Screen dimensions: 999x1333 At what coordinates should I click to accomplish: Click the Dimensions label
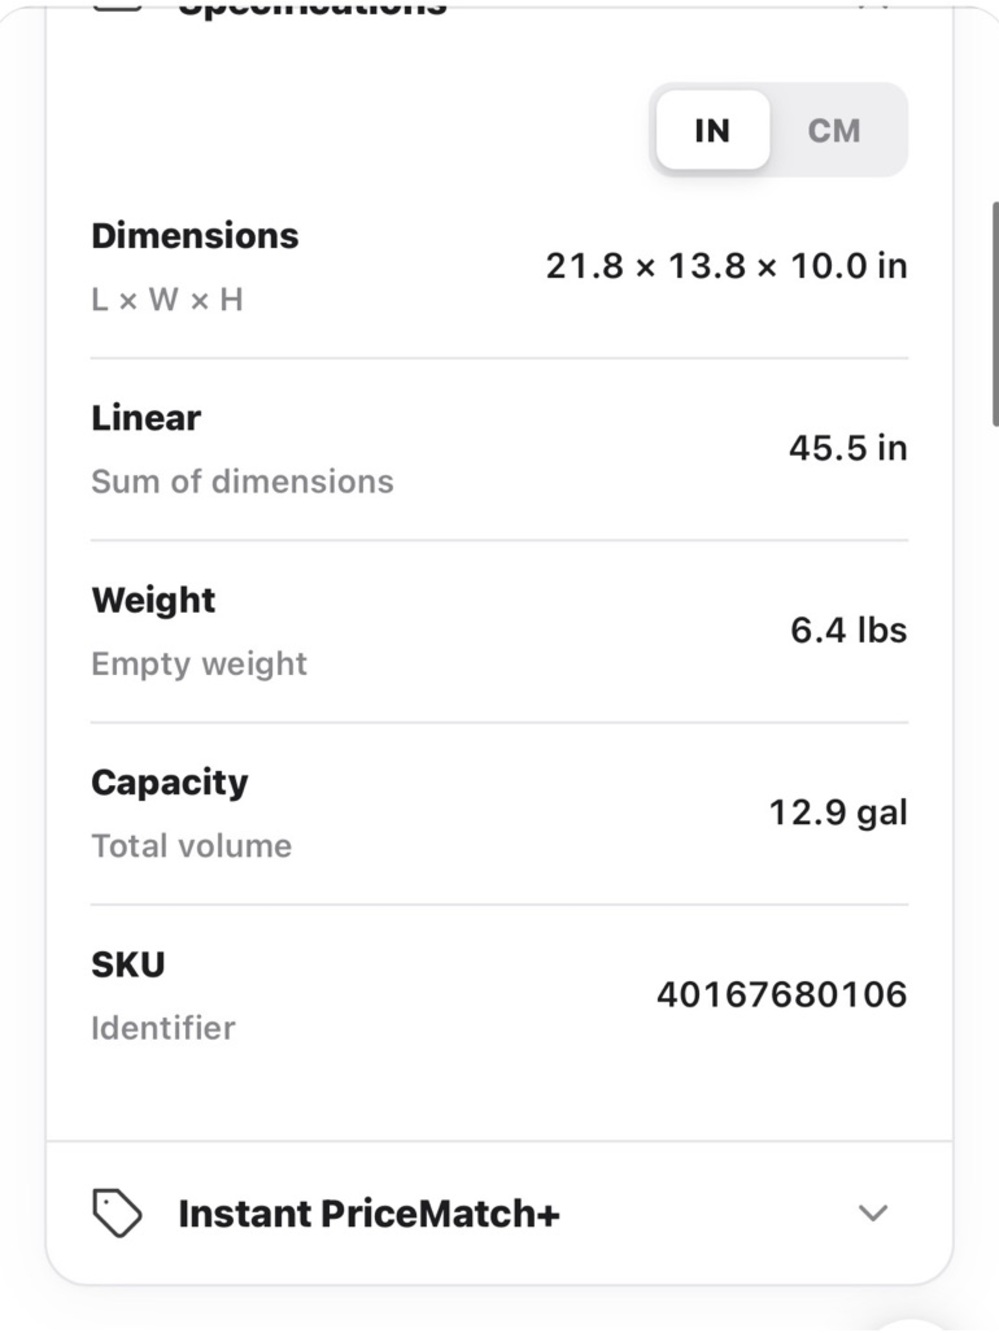(x=195, y=236)
